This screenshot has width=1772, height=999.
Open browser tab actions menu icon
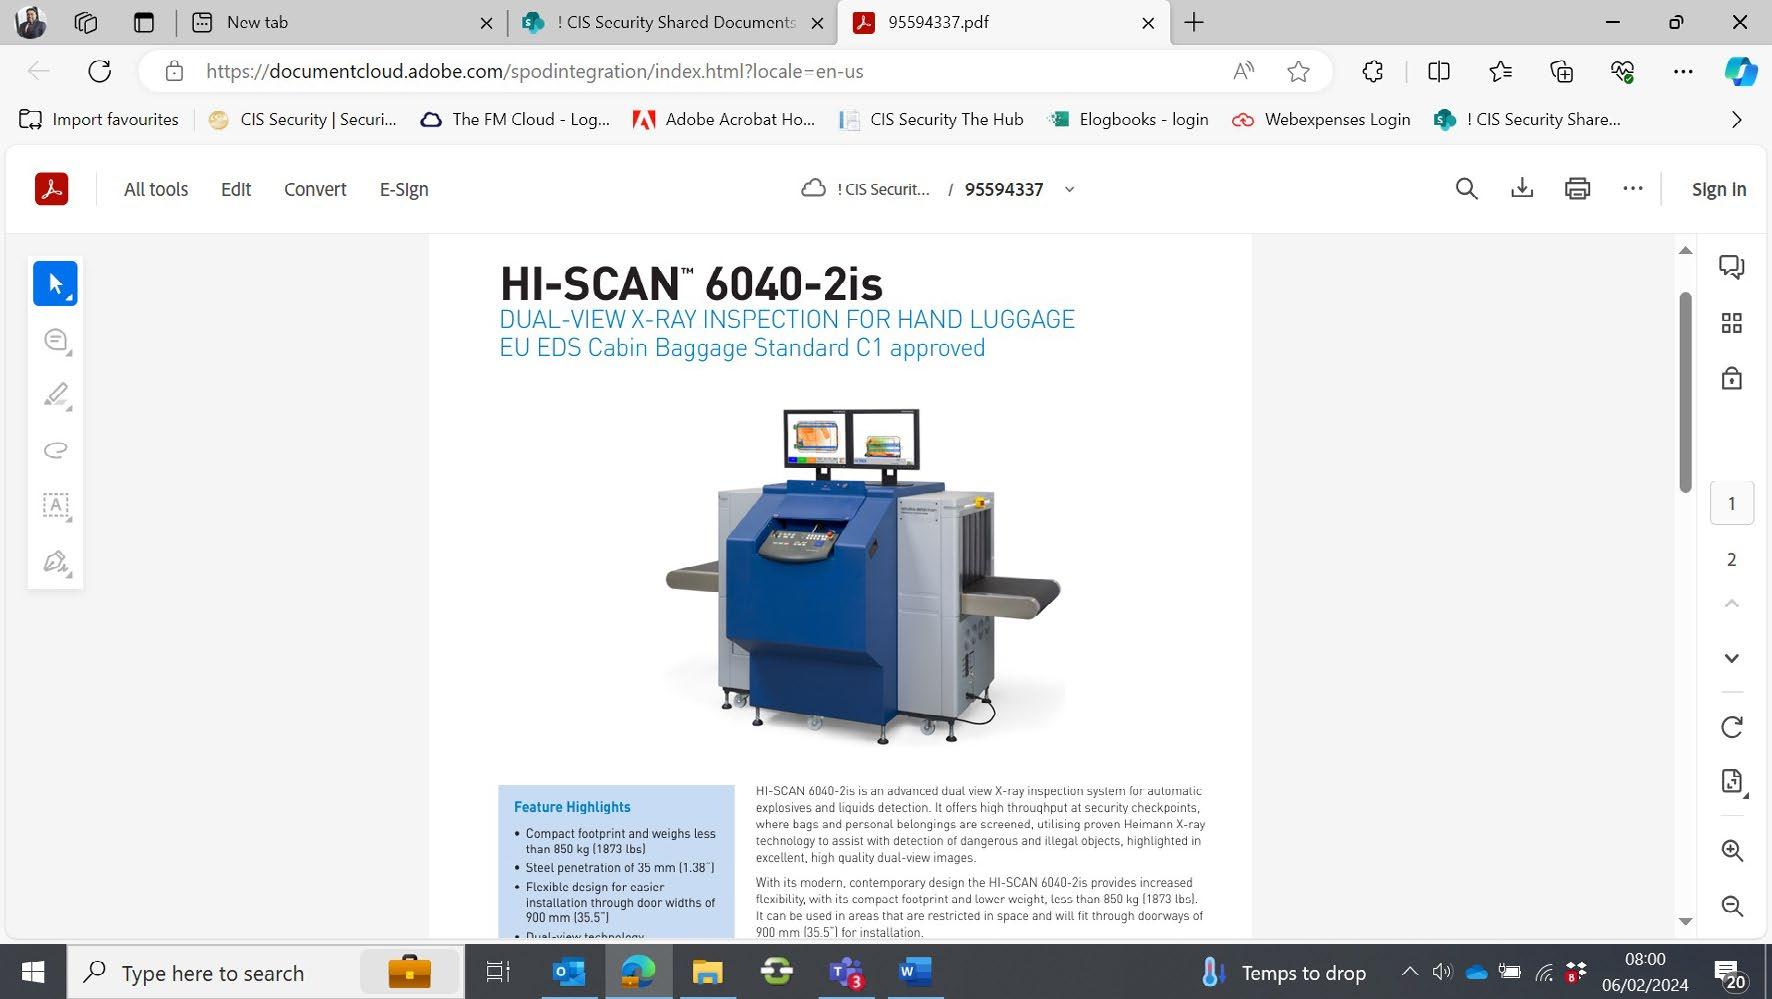[x=144, y=22]
